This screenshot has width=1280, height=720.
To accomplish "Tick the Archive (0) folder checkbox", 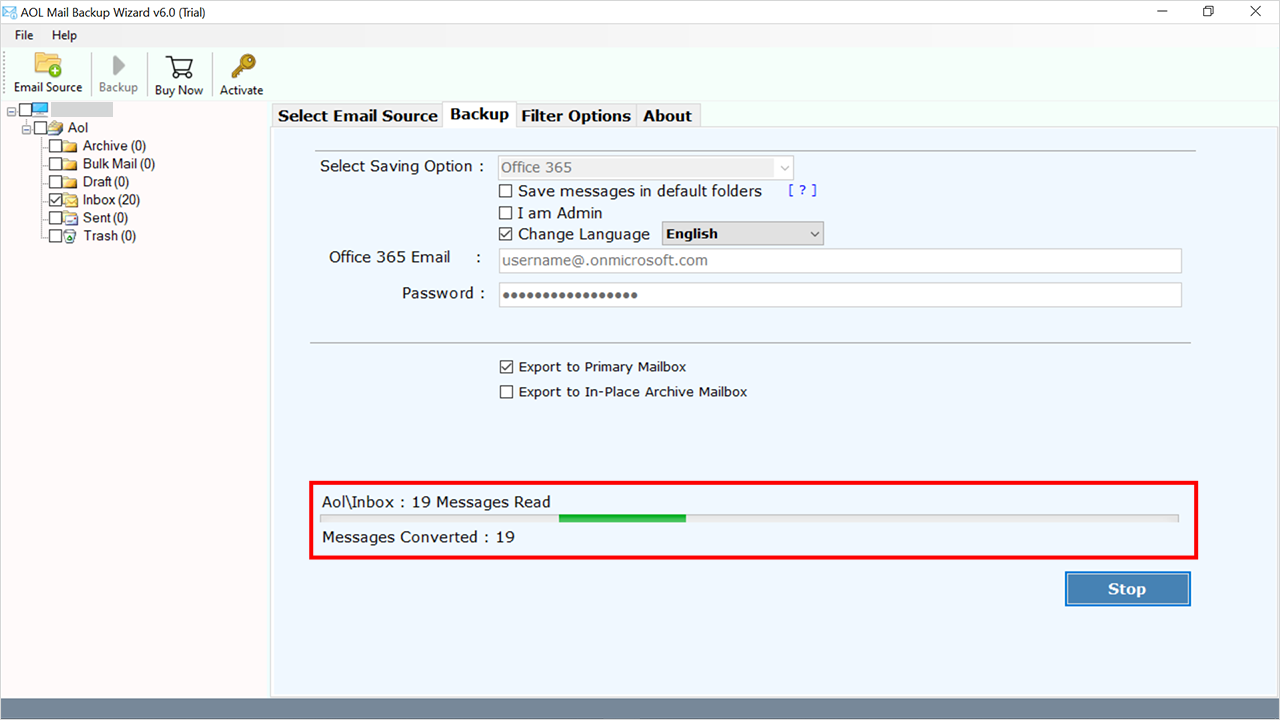I will [x=55, y=146].
